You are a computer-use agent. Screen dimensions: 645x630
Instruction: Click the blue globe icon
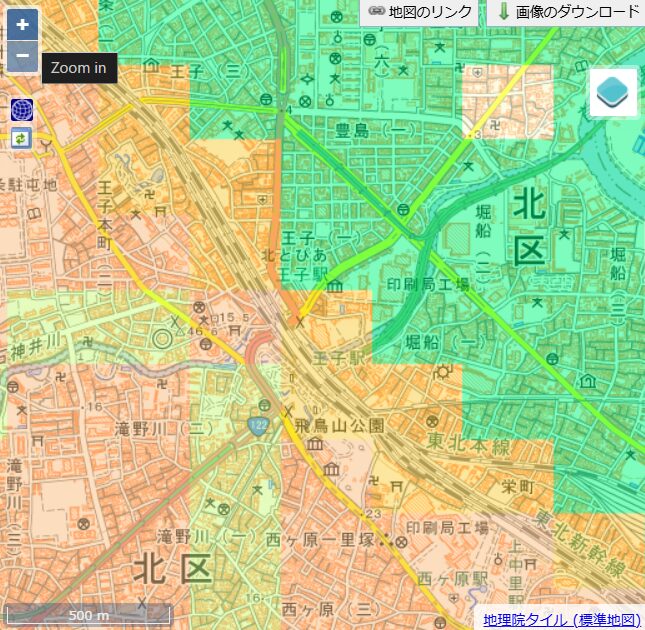point(22,110)
